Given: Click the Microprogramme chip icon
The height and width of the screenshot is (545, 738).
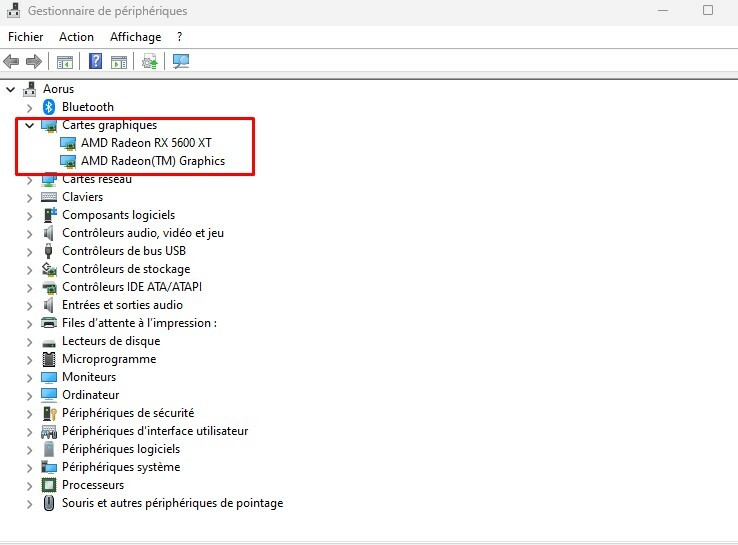Looking at the screenshot, I should pos(49,359).
